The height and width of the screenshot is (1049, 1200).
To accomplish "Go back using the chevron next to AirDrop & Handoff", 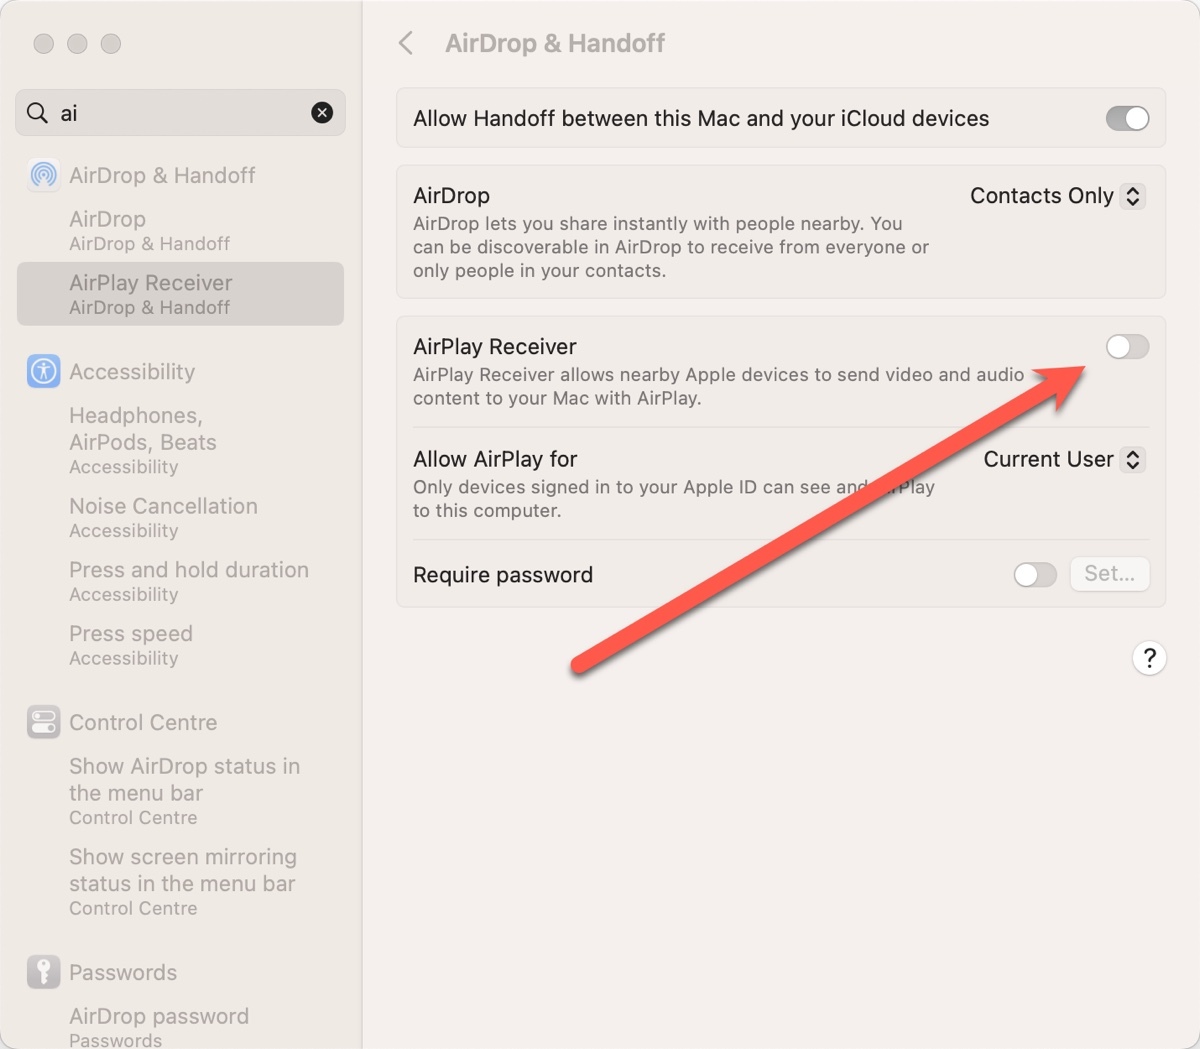I will [405, 43].
